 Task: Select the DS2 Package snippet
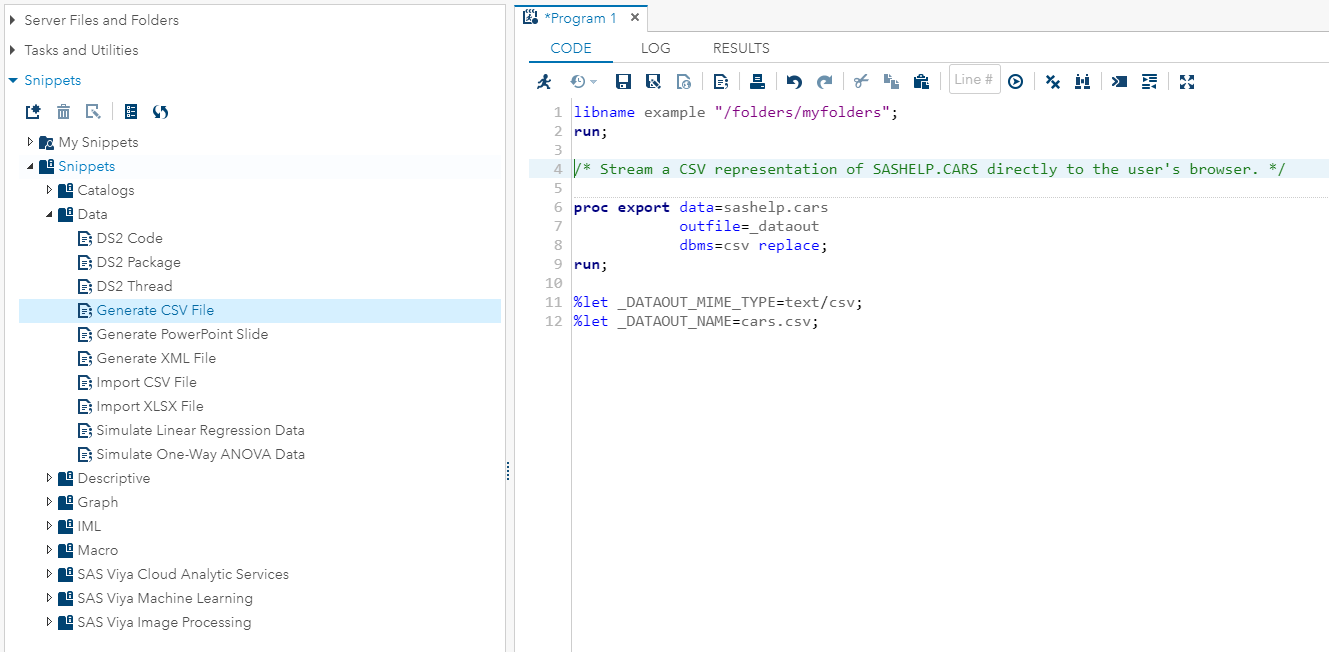pos(138,262)
